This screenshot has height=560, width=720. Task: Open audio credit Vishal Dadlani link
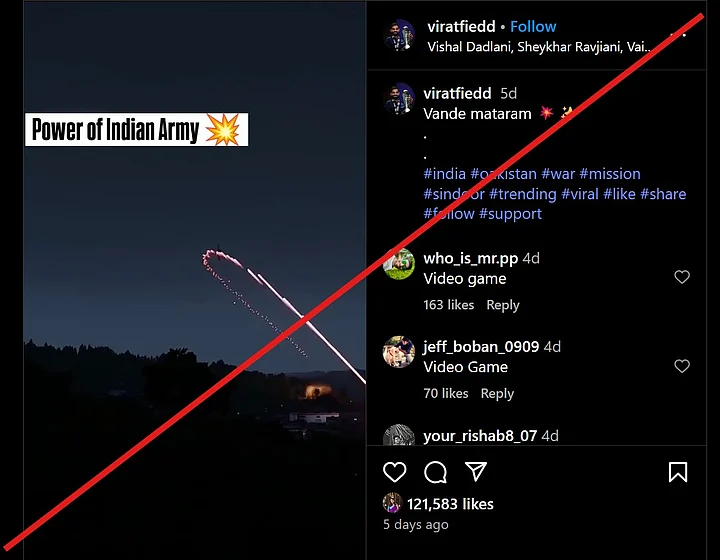[470, 47]
